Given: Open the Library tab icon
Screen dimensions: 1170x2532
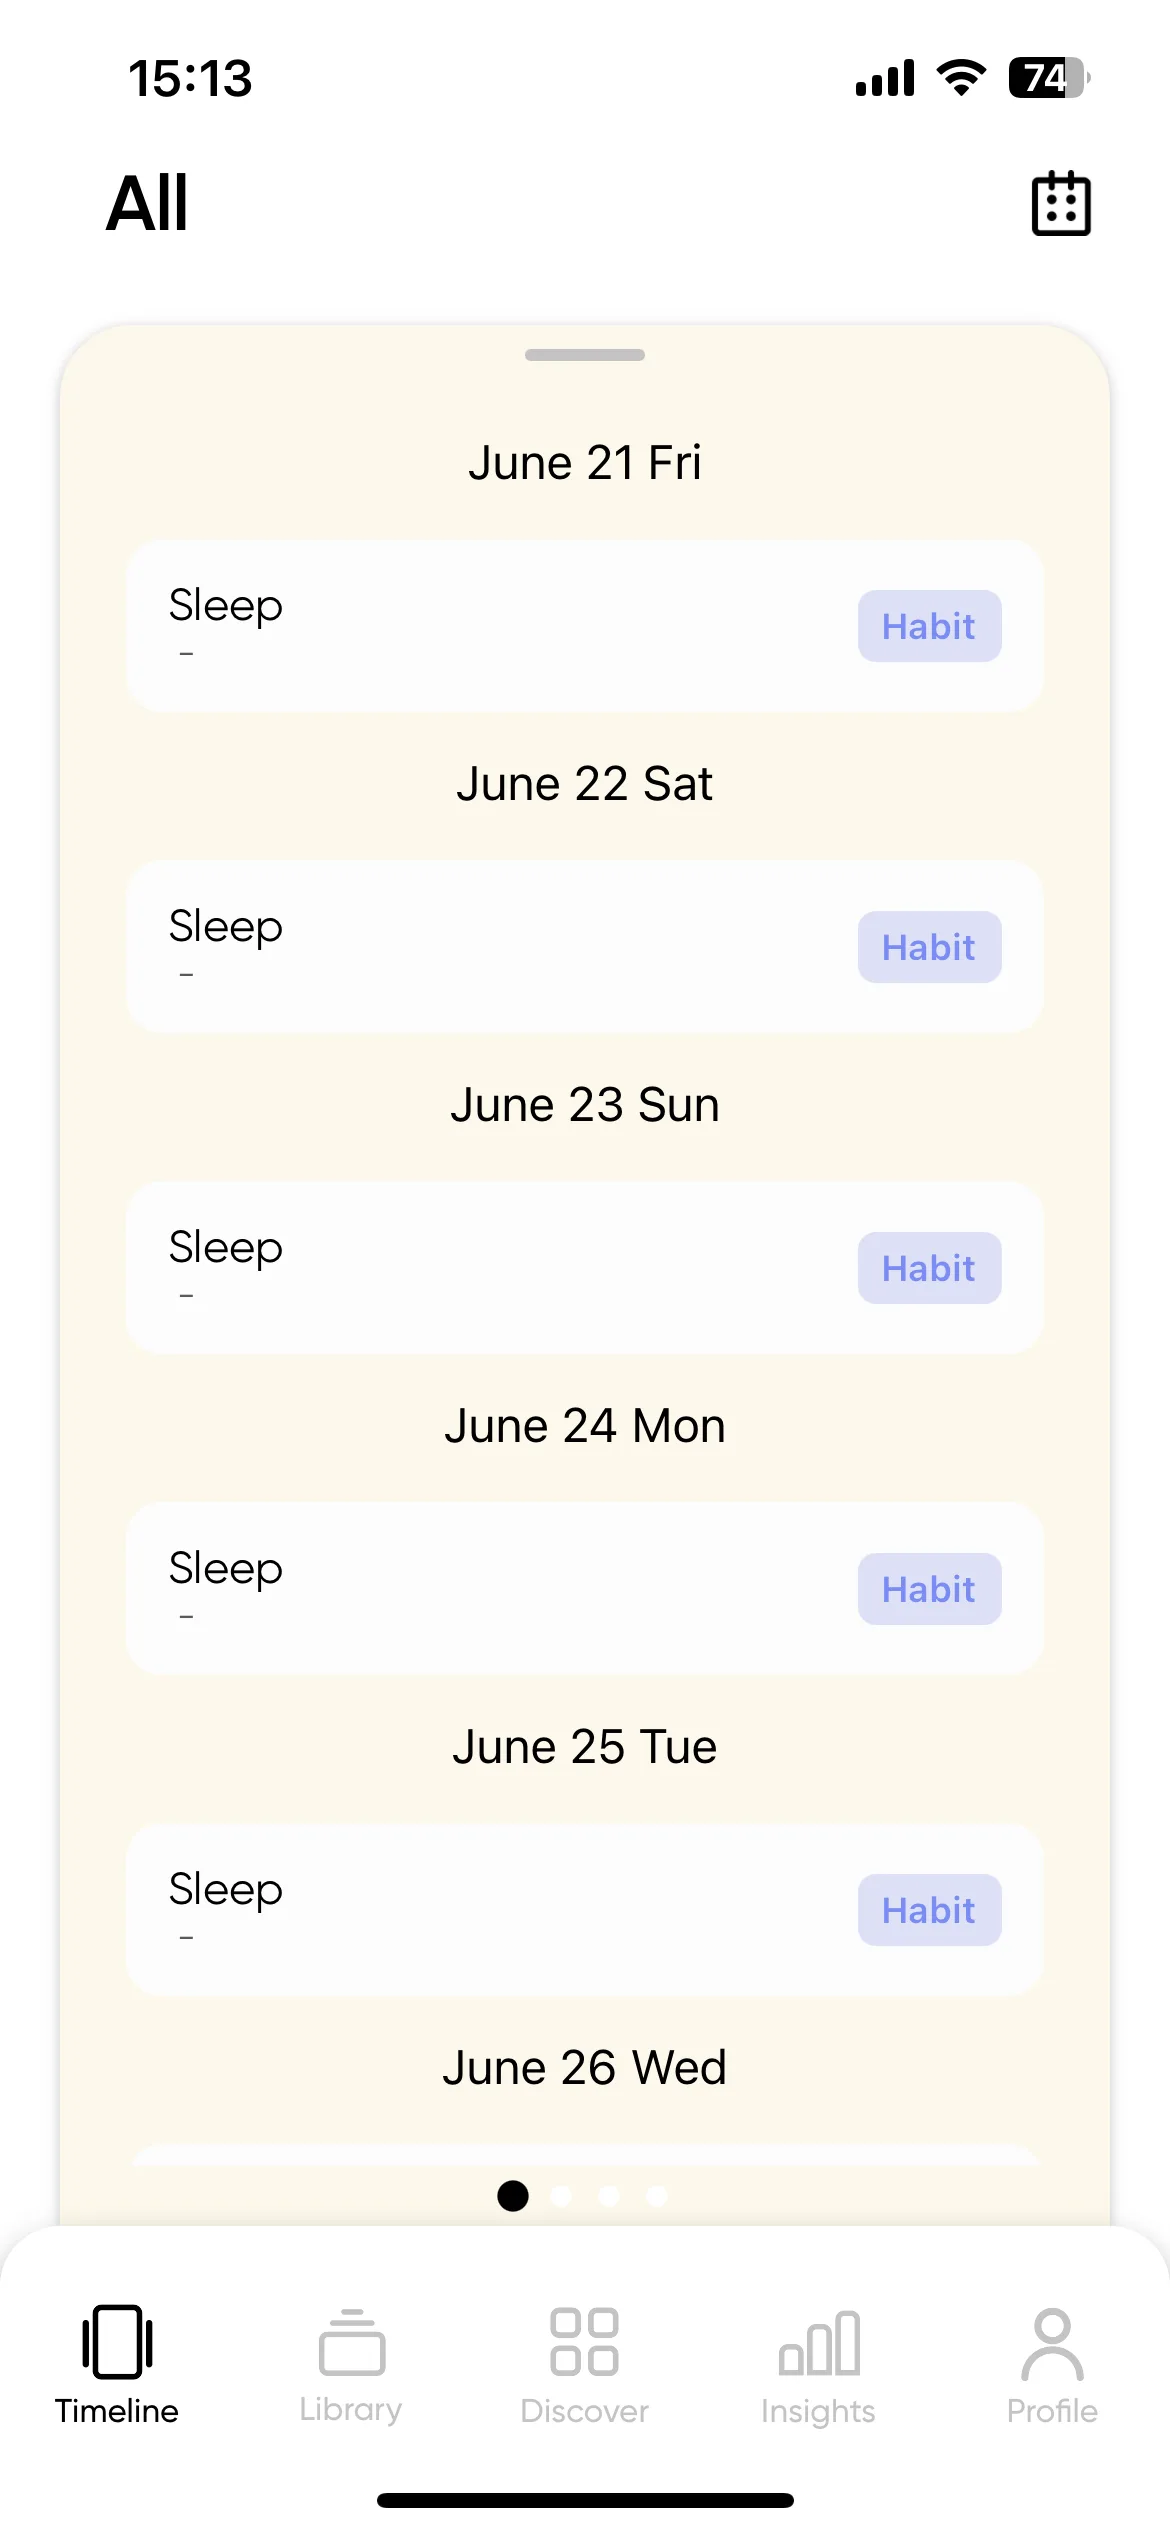Looking at the screenshot, I should tap(351, 2341).
